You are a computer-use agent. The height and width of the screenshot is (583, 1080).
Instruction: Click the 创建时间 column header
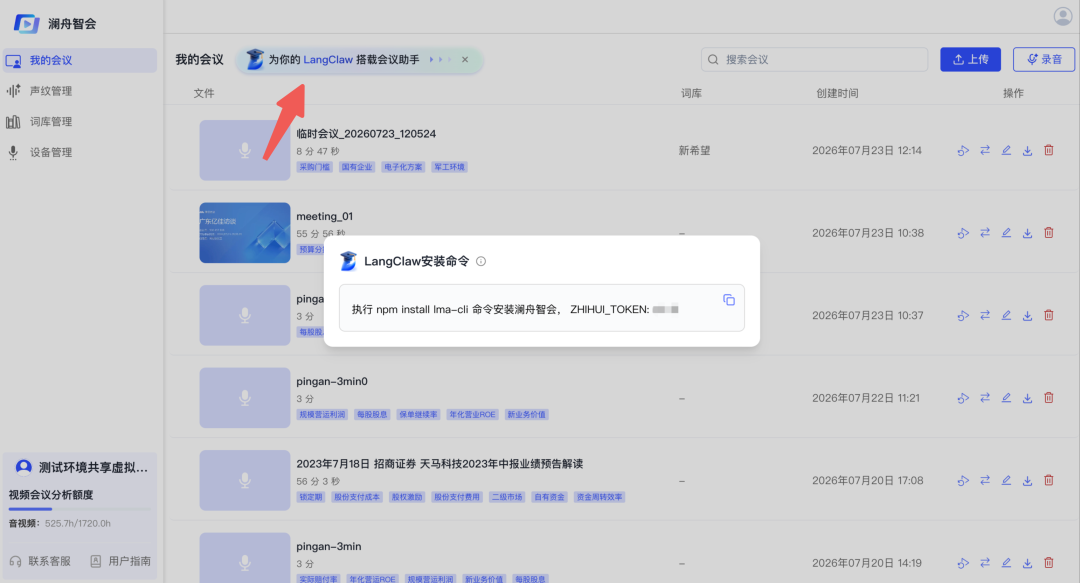(837, 93)
